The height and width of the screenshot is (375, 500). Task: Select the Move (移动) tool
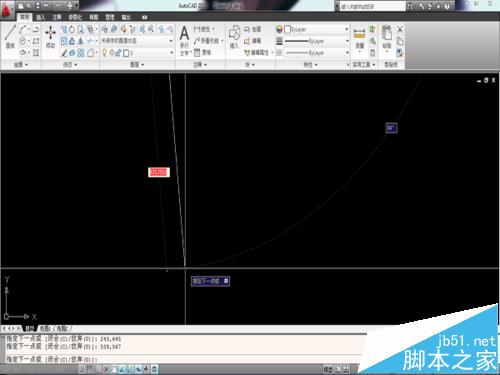point(50,37)
